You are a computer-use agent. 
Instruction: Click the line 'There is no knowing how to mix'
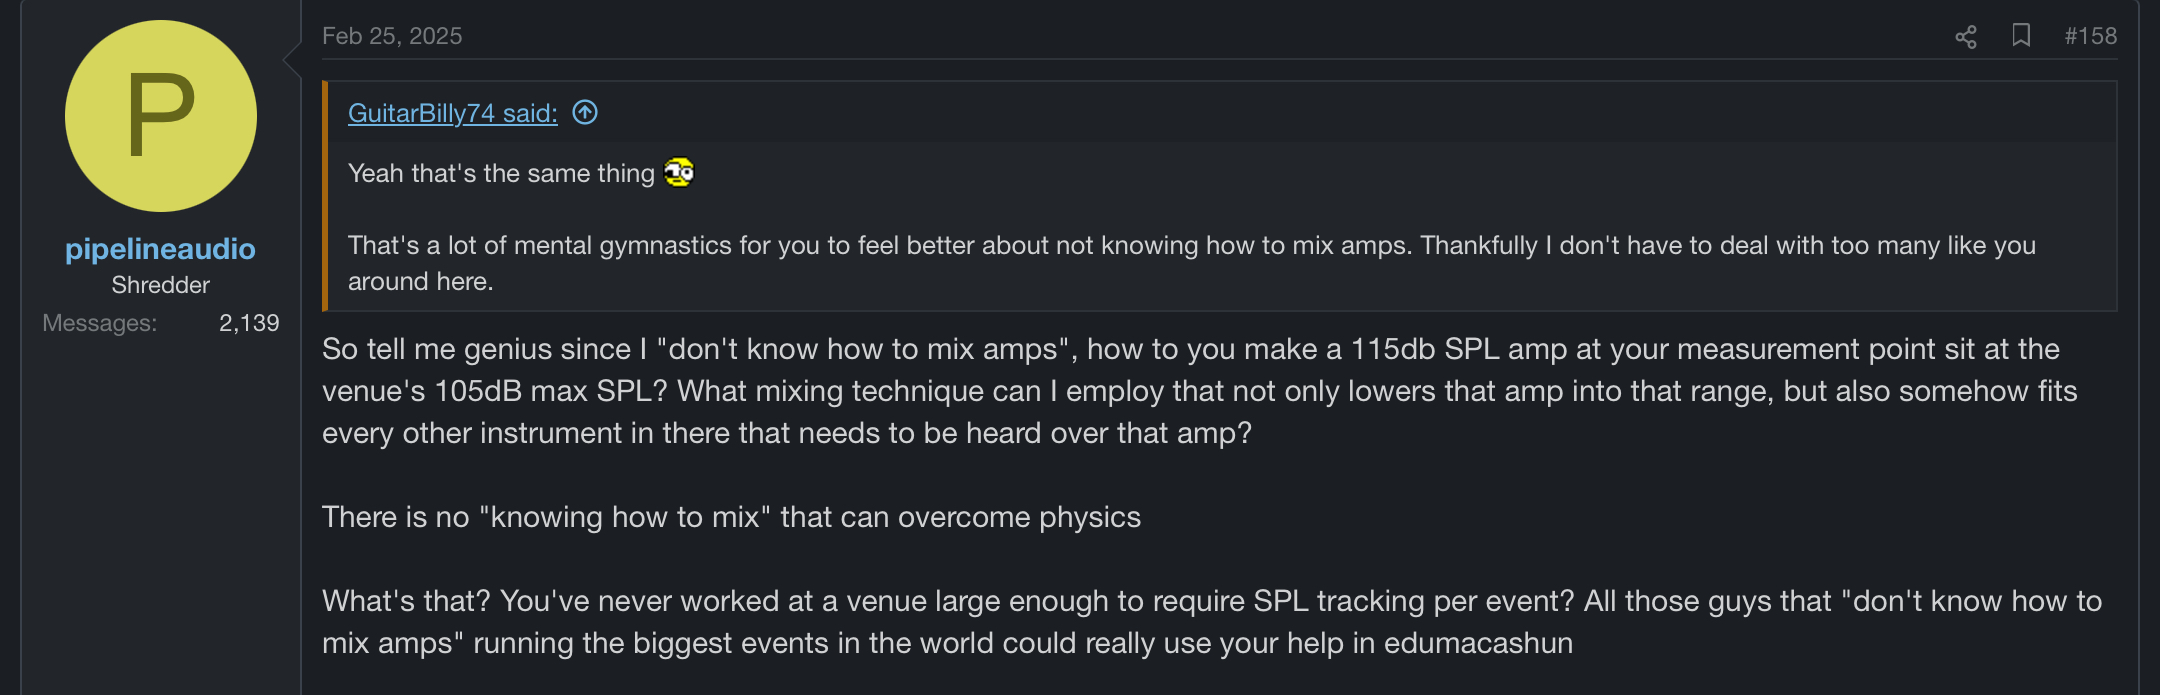[731, 517]
